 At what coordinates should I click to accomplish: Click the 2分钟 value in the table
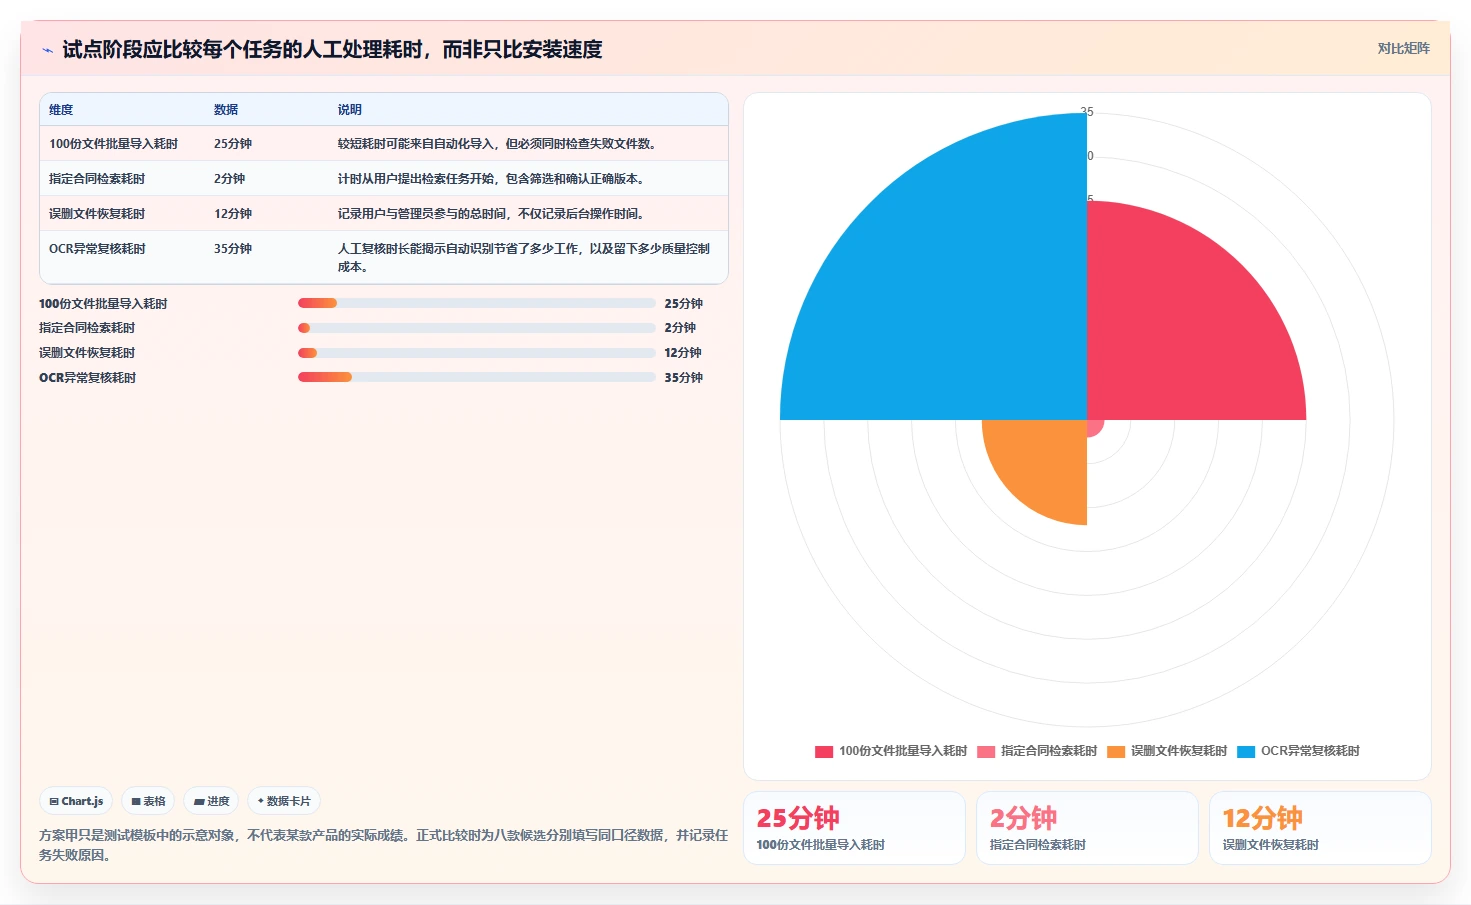tap(230, 179)
